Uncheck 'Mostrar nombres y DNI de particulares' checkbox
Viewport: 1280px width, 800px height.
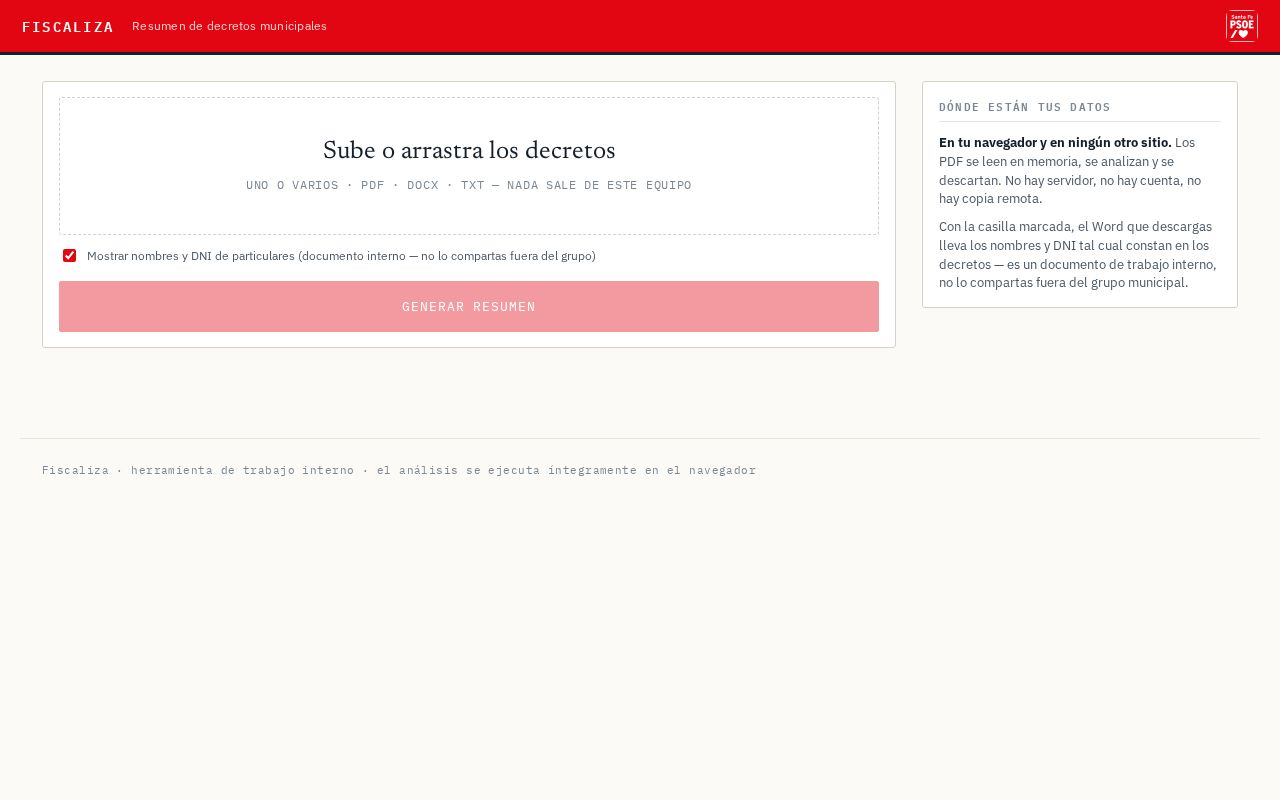coord(69,256)
